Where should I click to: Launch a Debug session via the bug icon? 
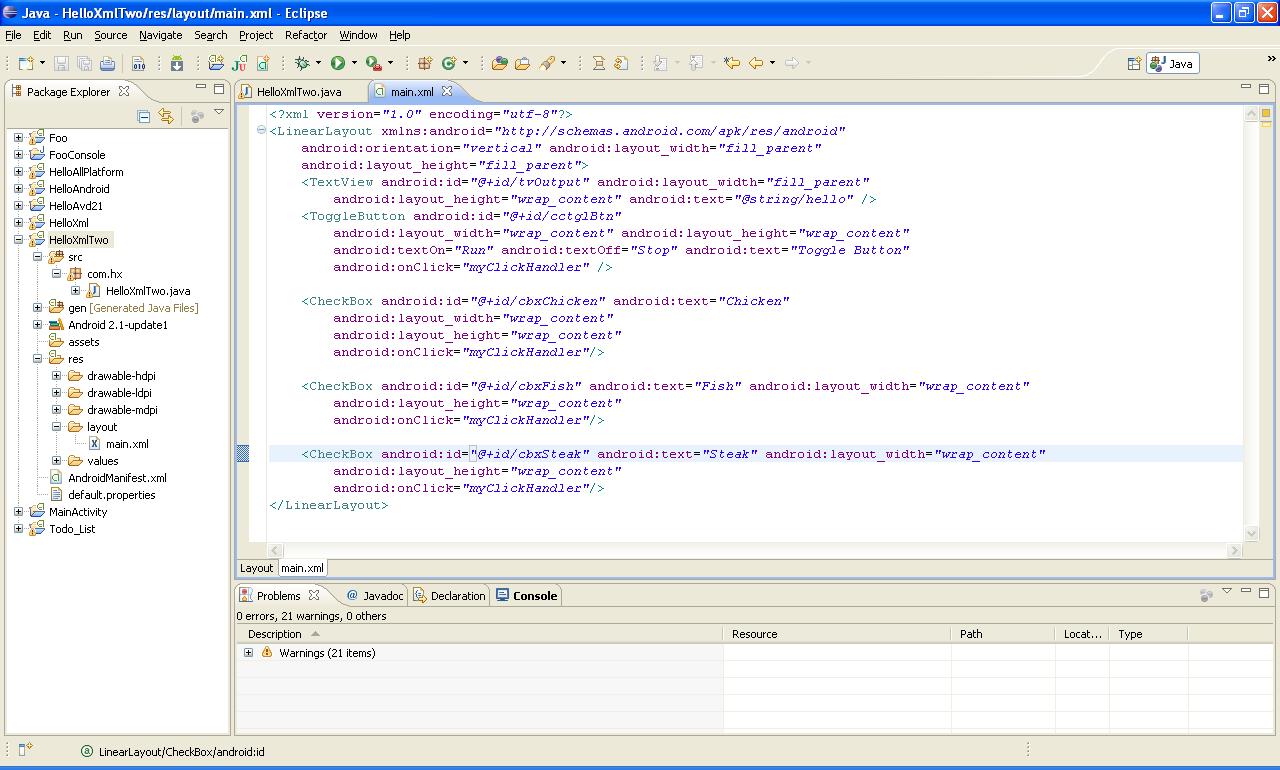point(301,62)
